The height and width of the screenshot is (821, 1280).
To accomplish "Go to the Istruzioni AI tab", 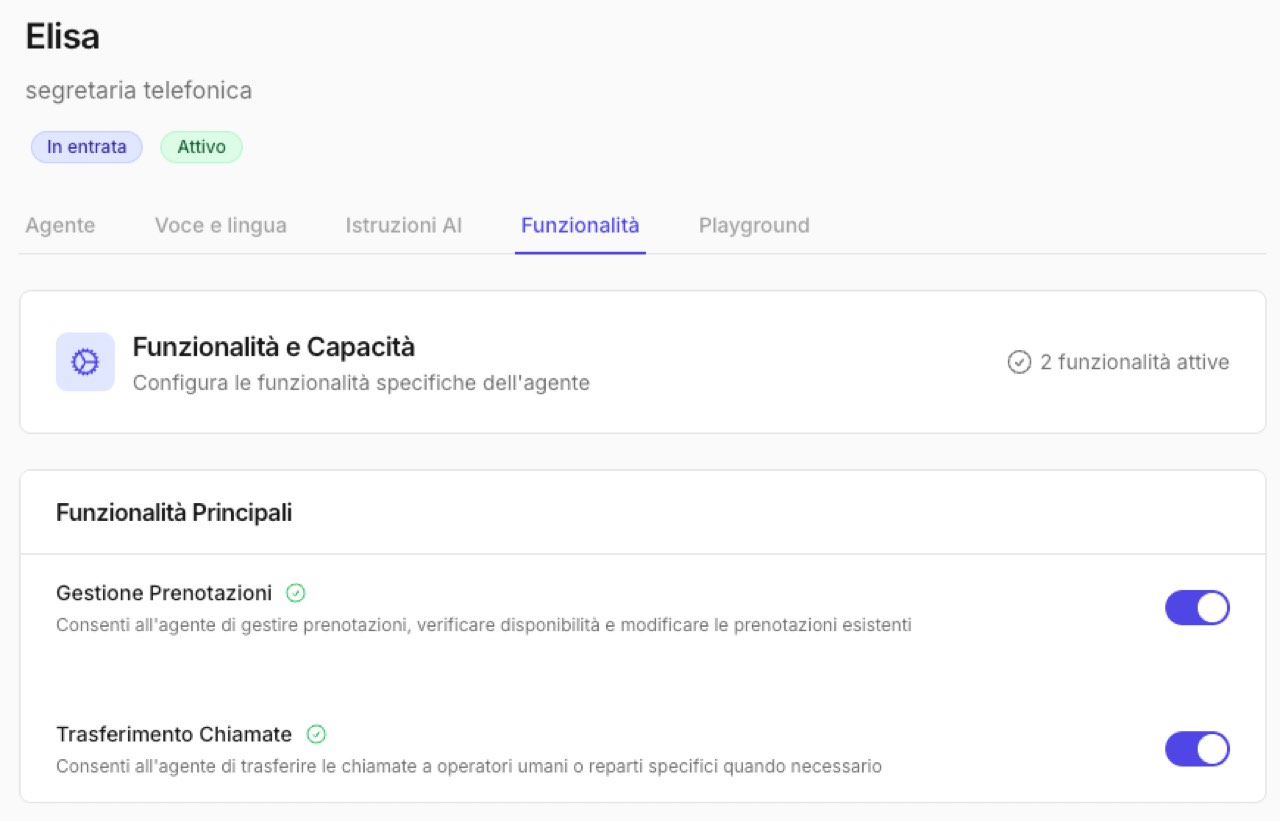I will (403, 225).
